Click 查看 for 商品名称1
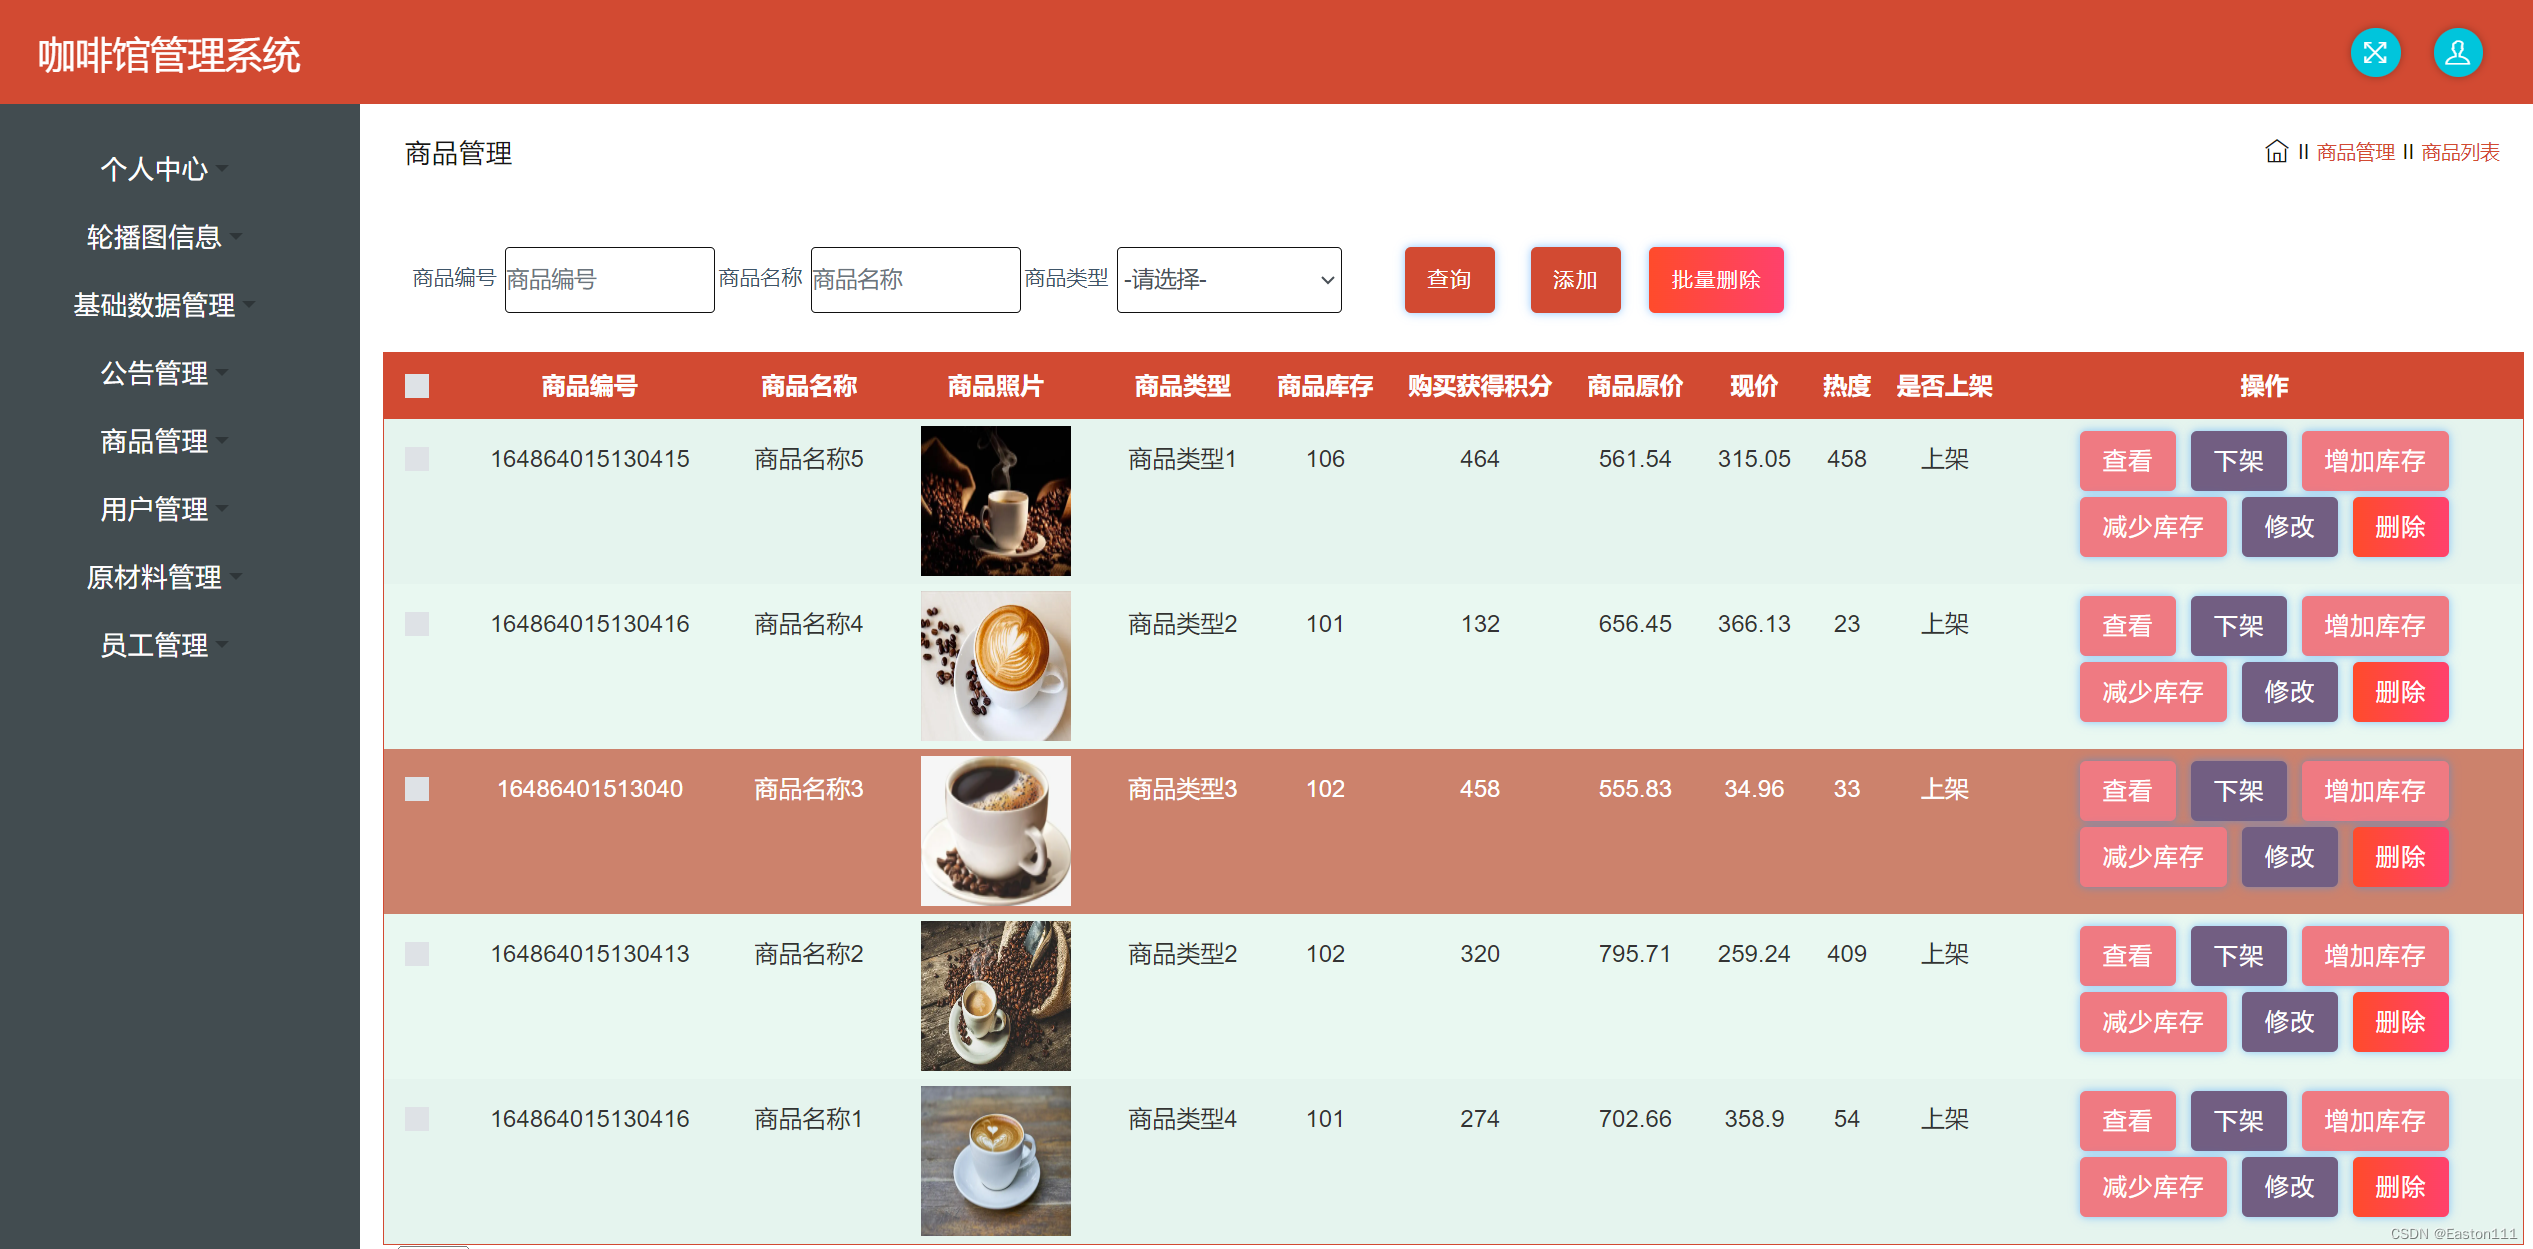 pos(2127,1121)
